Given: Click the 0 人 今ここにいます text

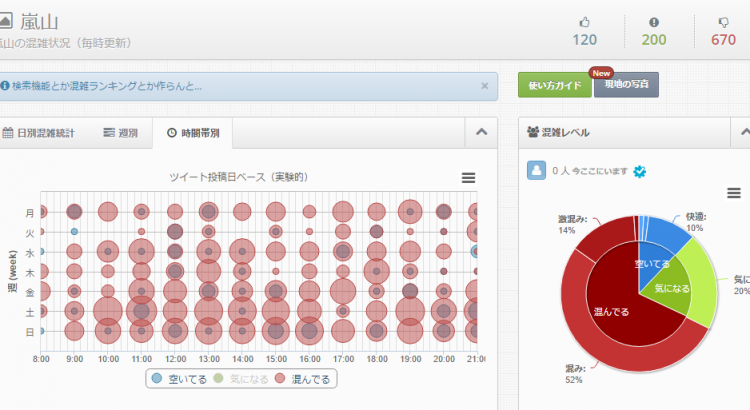Looking at the screenshot, I should point(590,171).
